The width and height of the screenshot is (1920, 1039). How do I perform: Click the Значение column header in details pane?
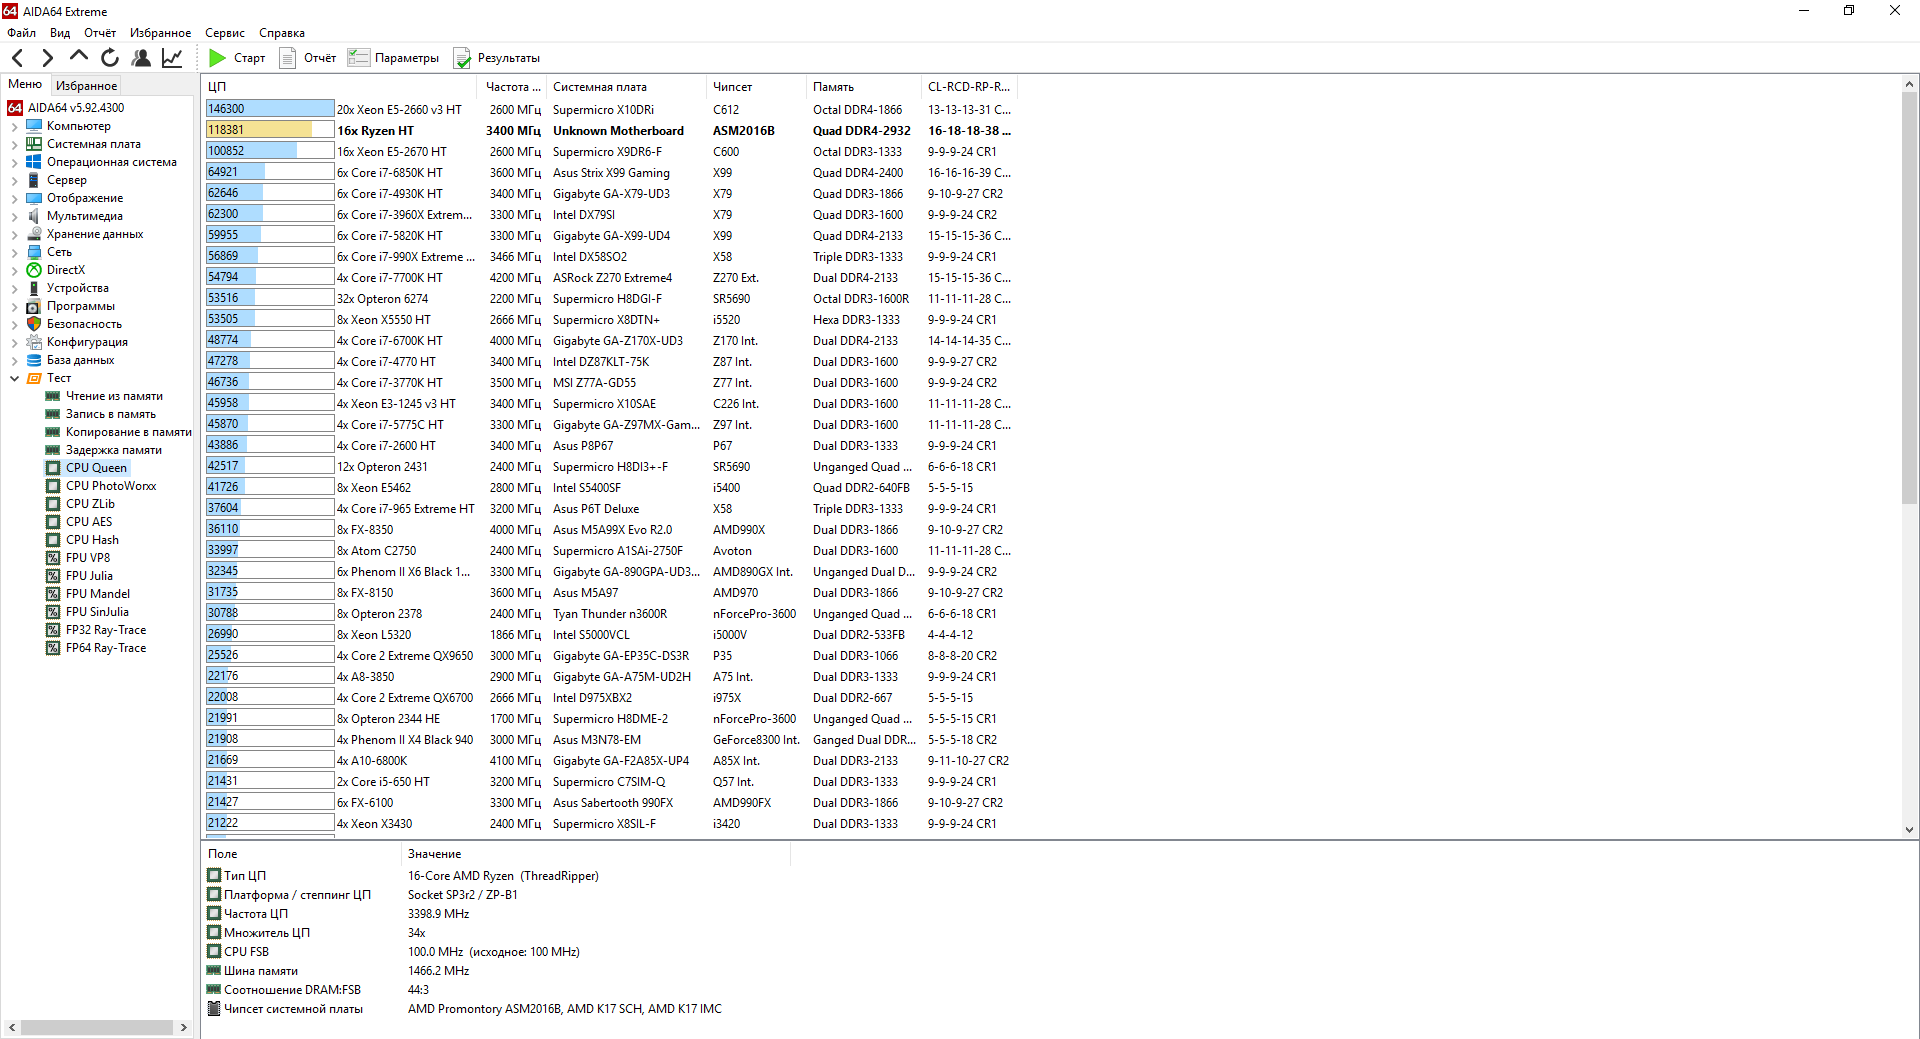coord(595,854)
